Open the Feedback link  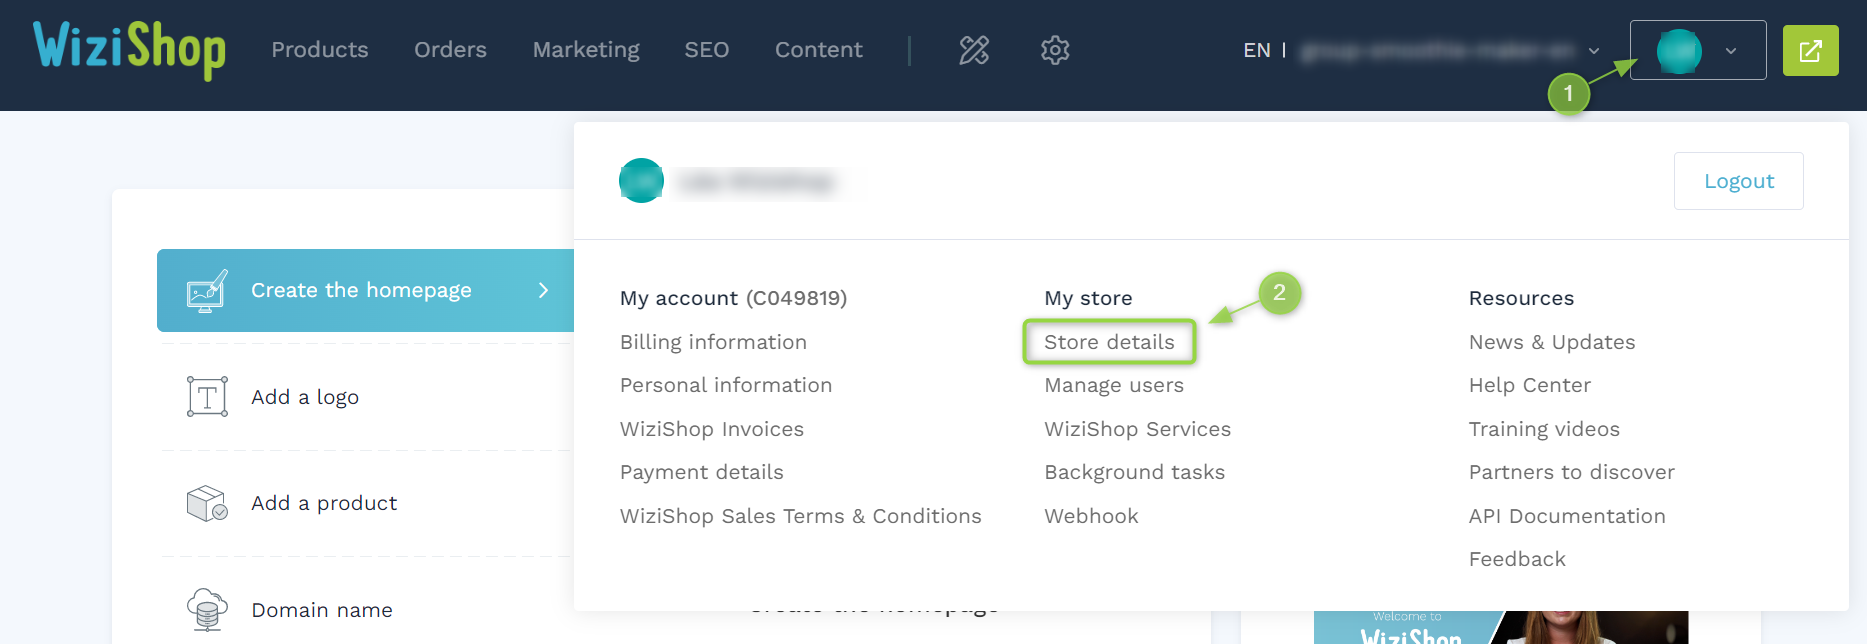[1517, 559]
